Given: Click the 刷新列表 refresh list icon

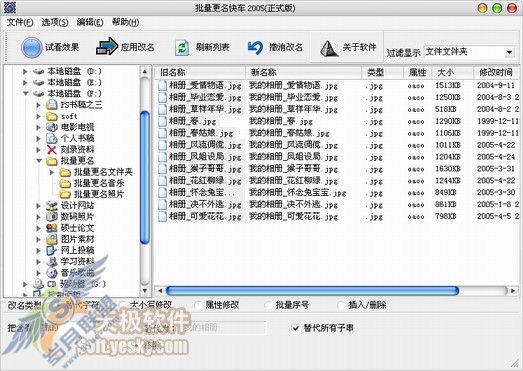Looking at the screenshot, I should [x=182, y=47].
